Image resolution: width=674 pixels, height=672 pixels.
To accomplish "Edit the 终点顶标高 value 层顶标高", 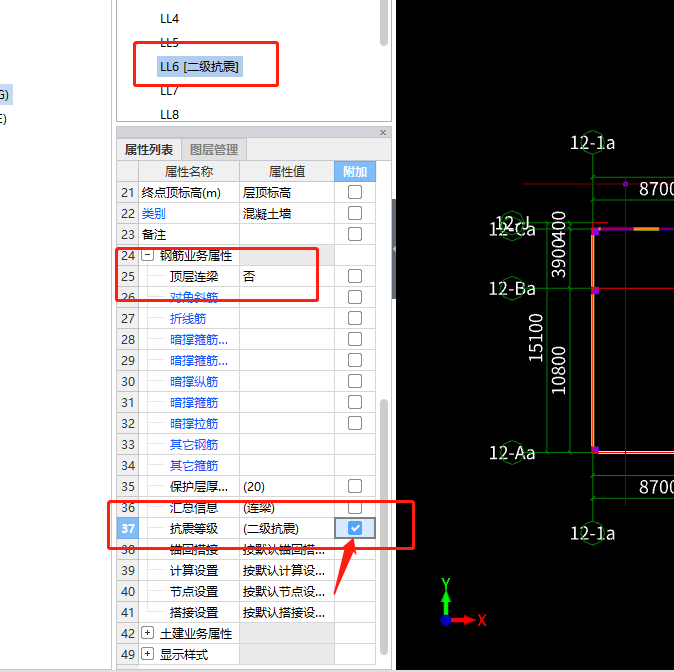I will click(287, 192).
